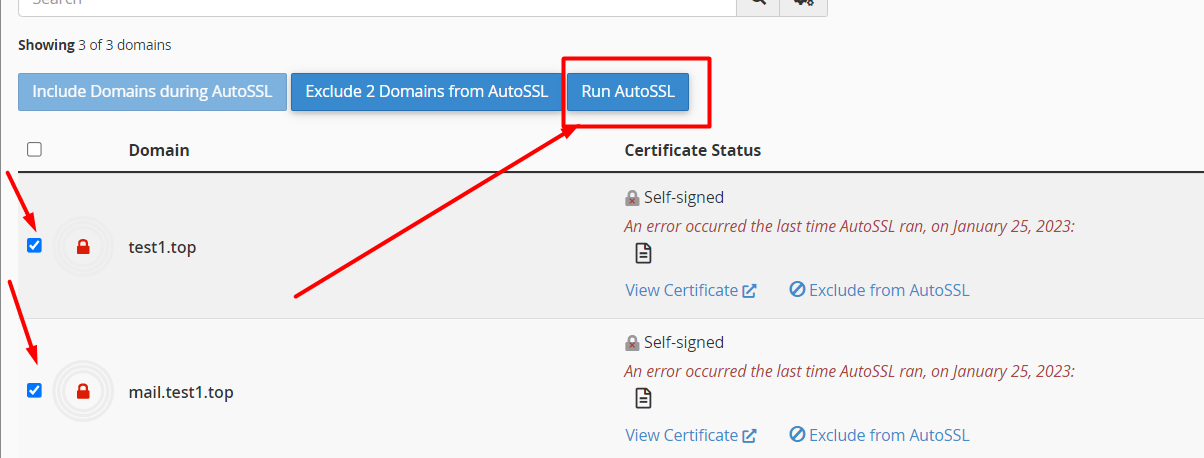Open AutoSSL error log icon for mail.test1.top
1204x458 pixels.
pyautogui.click(x=644, y=399)
